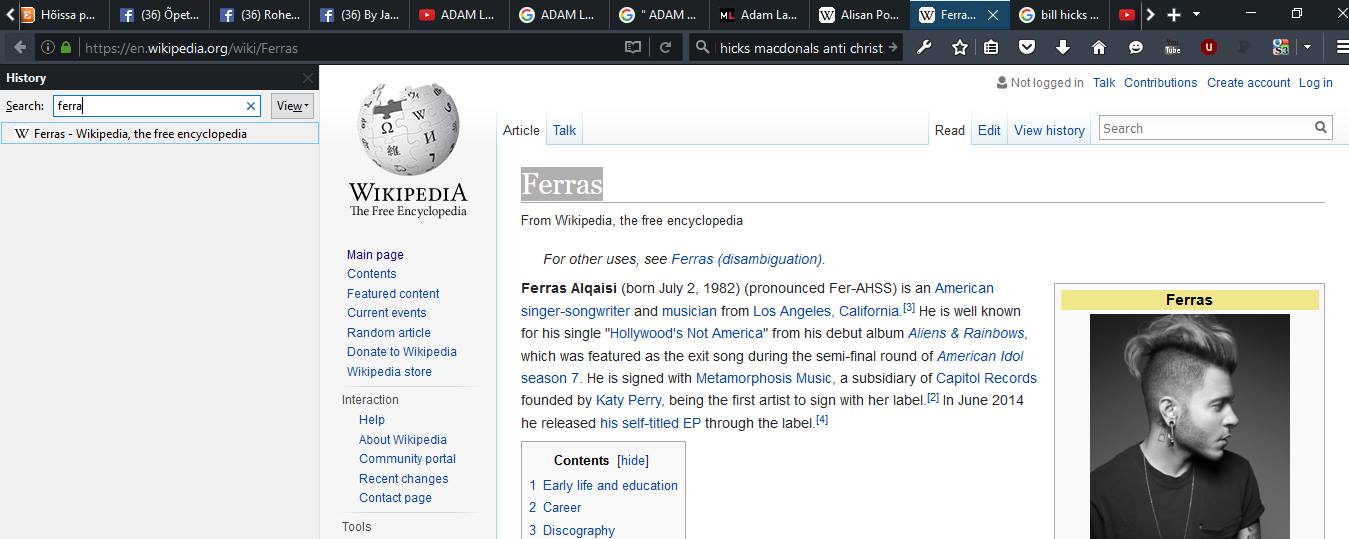
Task: Show bookmarks list icon
Action: 991,47
